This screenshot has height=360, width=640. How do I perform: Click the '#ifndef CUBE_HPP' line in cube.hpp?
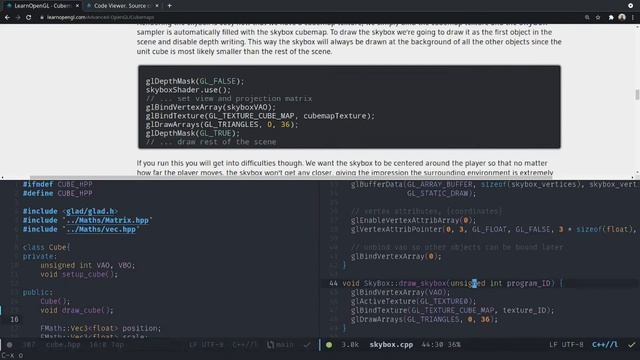tap(58, 184)
